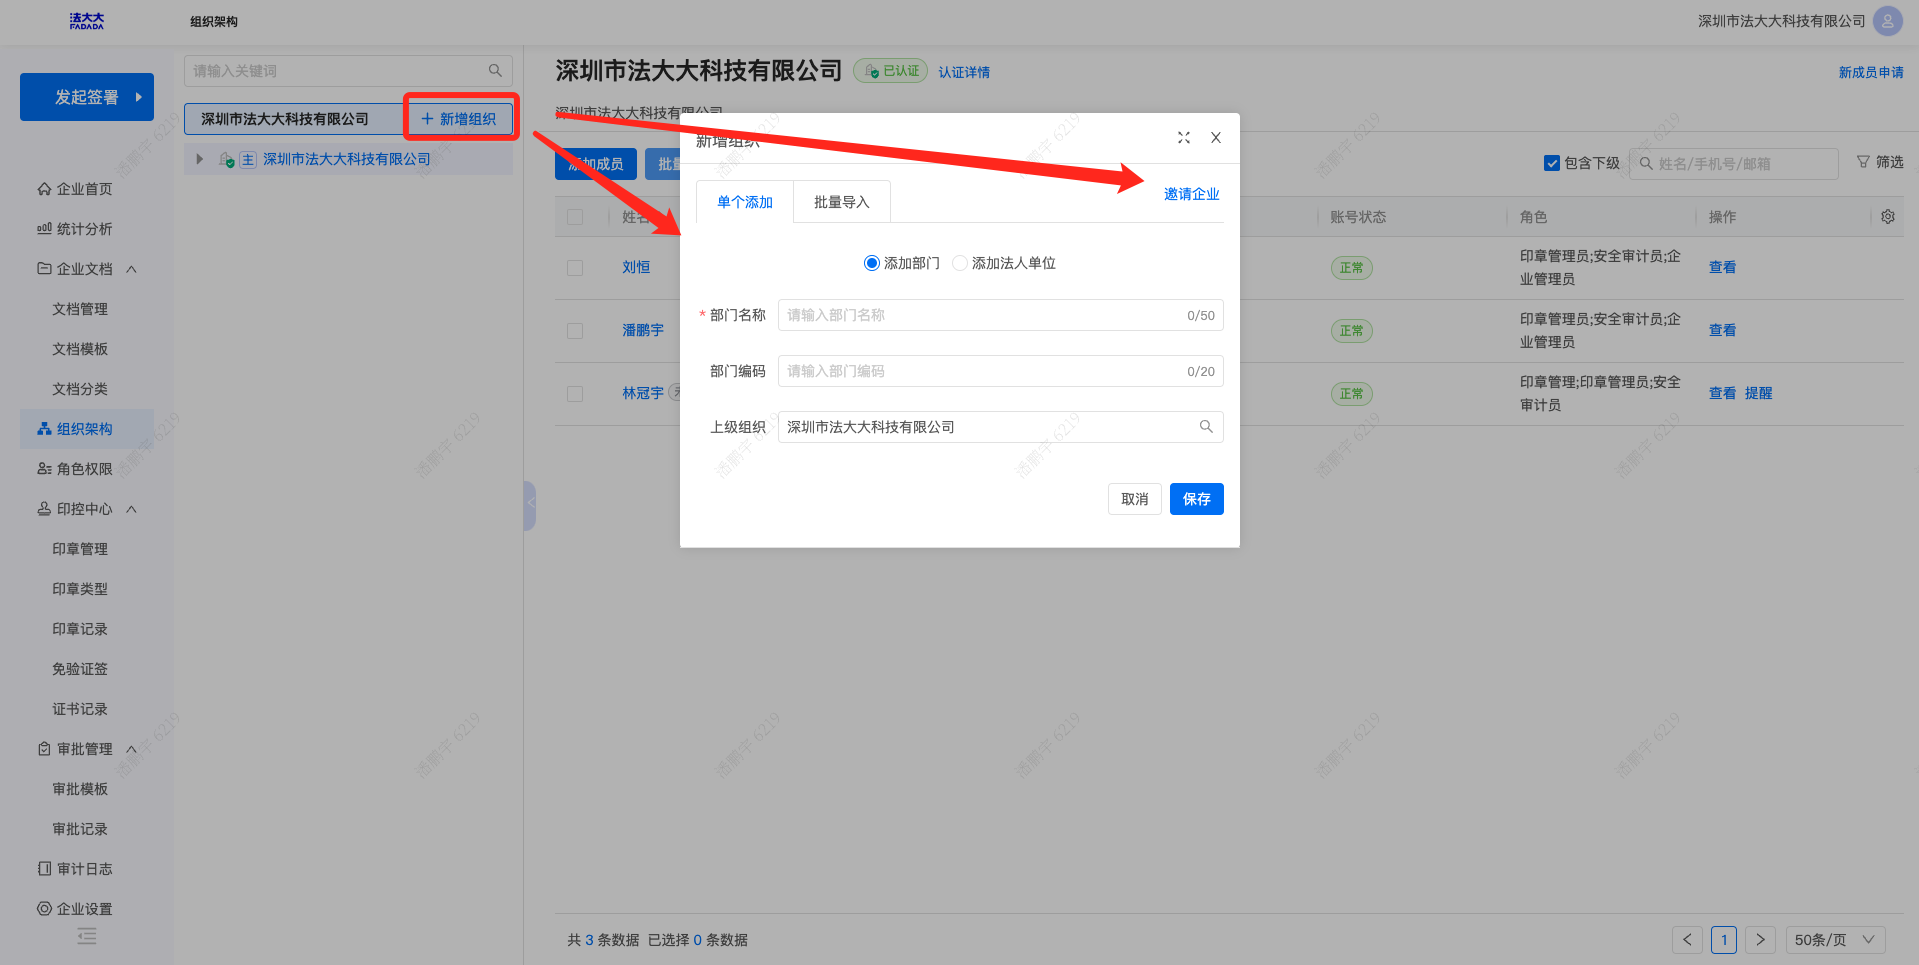Screen dimensions: 1919x965
Task: Open the 50条/页 page size dropdown
Action: point(1835,940)
